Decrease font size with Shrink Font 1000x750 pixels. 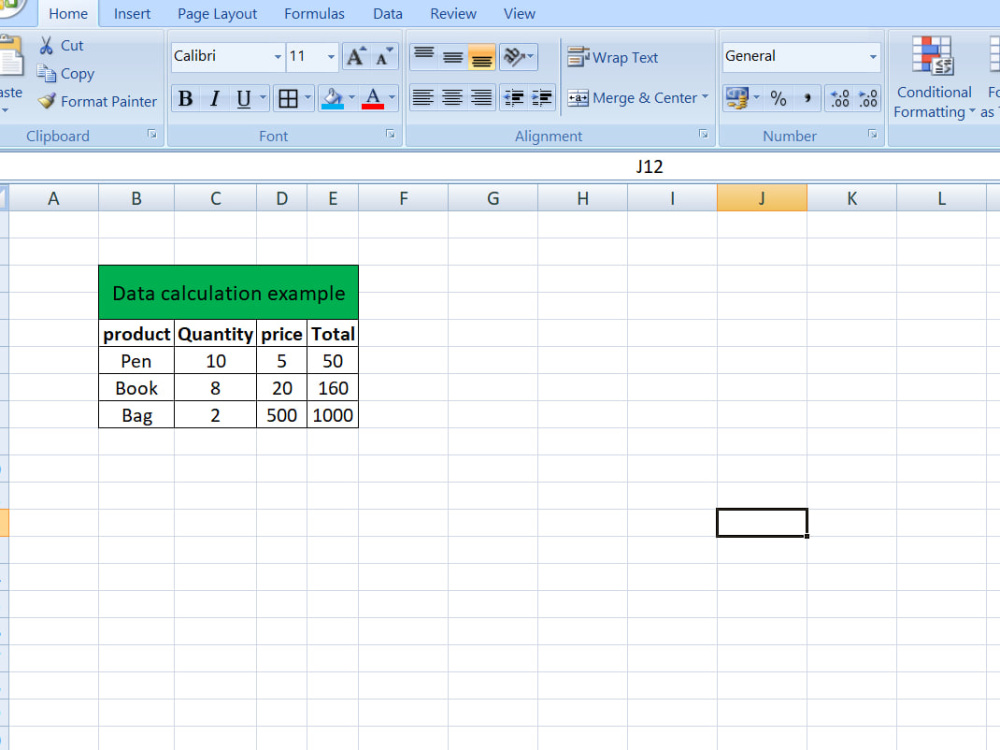pos(385,57)
